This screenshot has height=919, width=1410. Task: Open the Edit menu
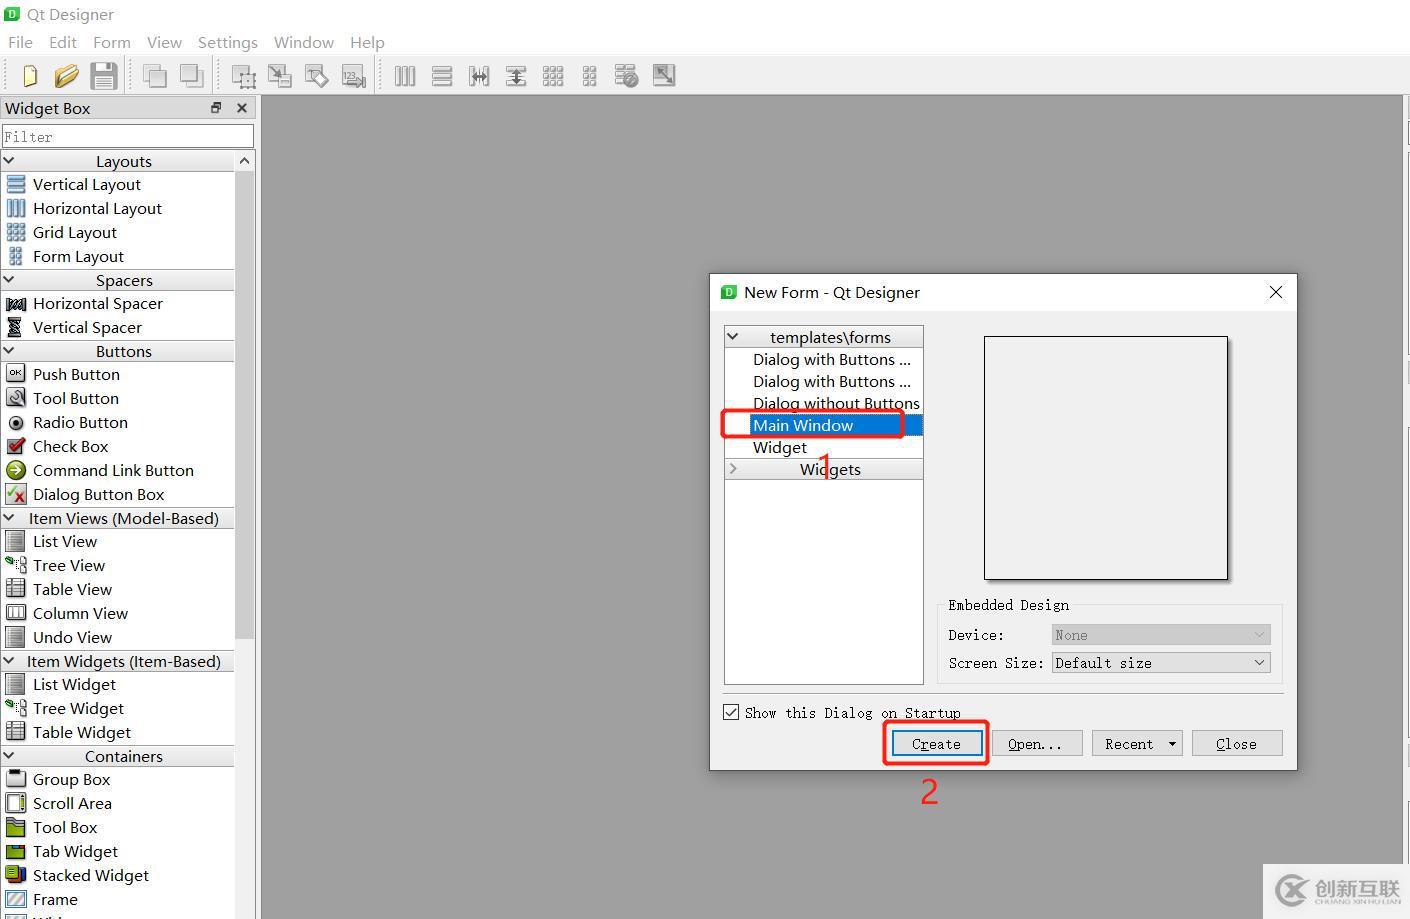pyautogui.click(x=63, y=42)
